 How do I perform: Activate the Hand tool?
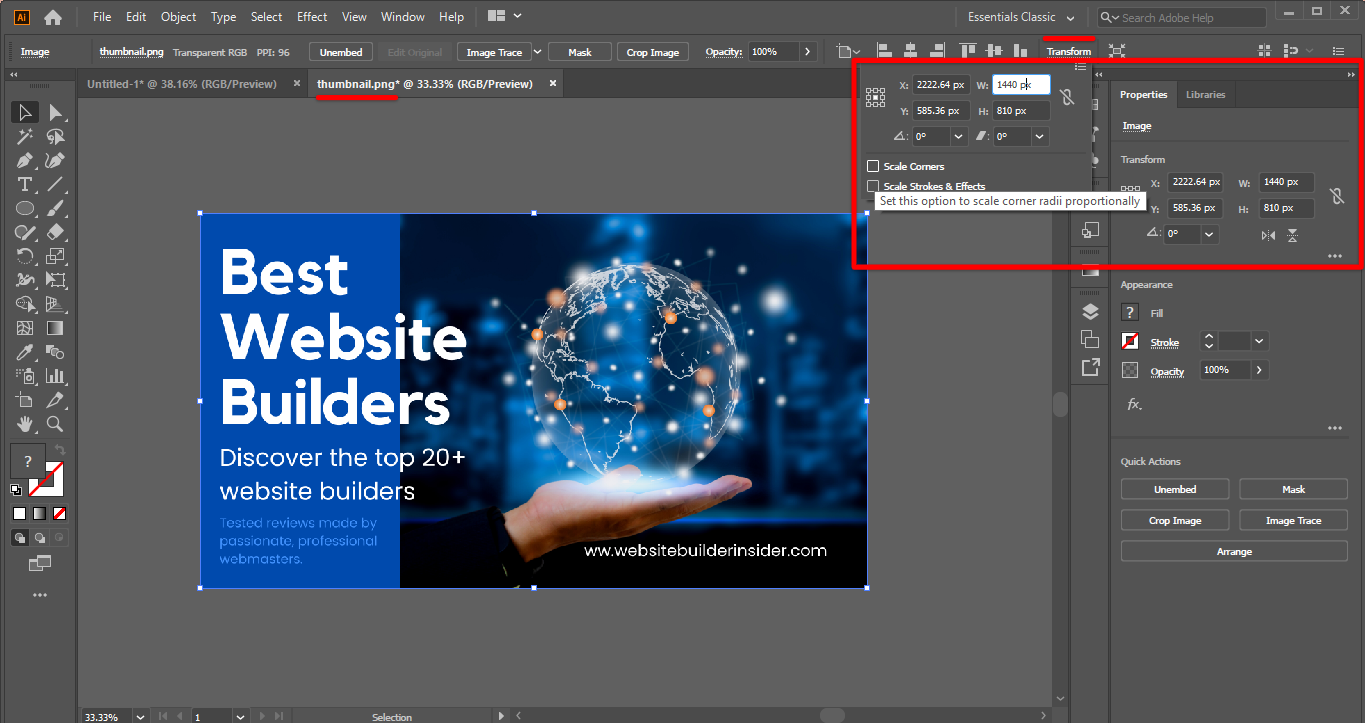tap(24, 424)
